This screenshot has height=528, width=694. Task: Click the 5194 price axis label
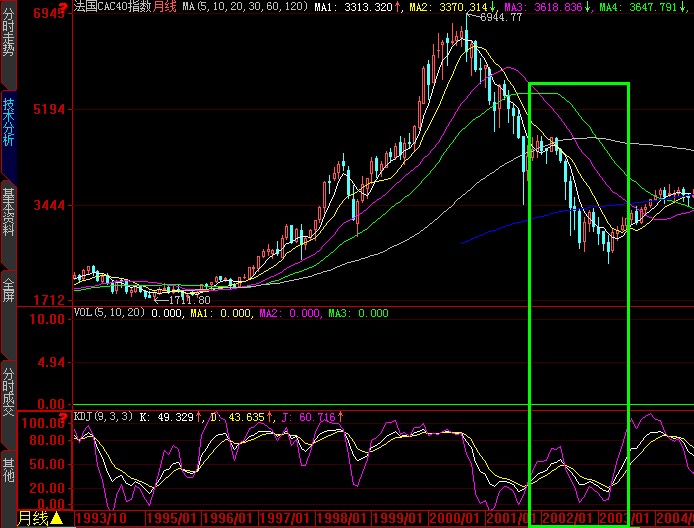(x=49, y=109)
